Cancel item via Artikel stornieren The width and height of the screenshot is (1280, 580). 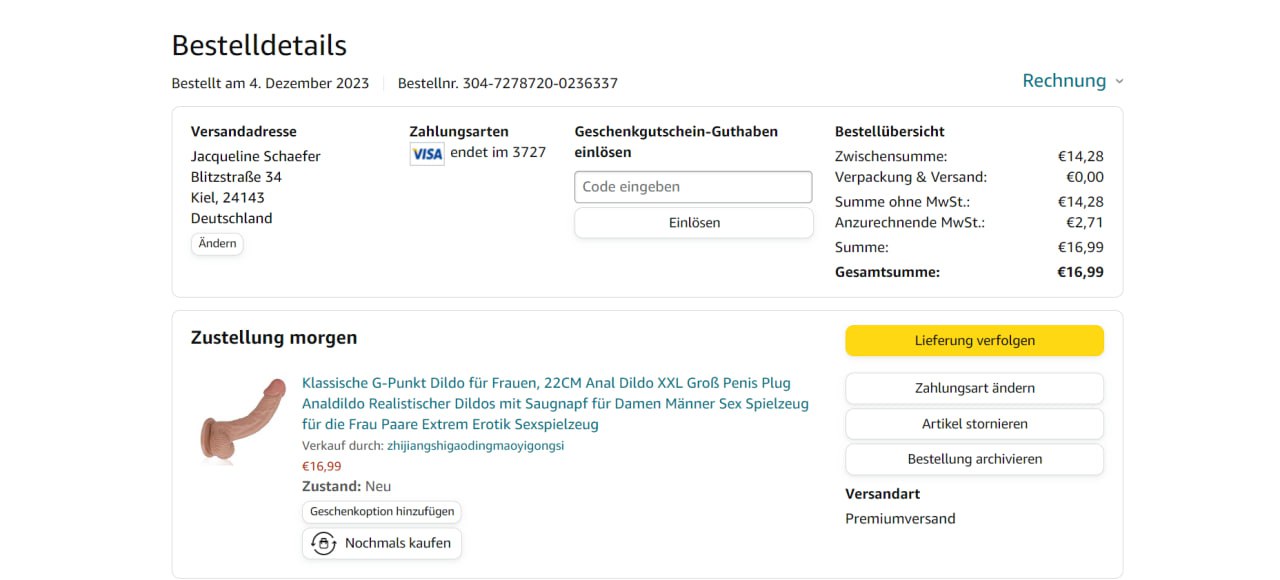click(x=974, y=424)
